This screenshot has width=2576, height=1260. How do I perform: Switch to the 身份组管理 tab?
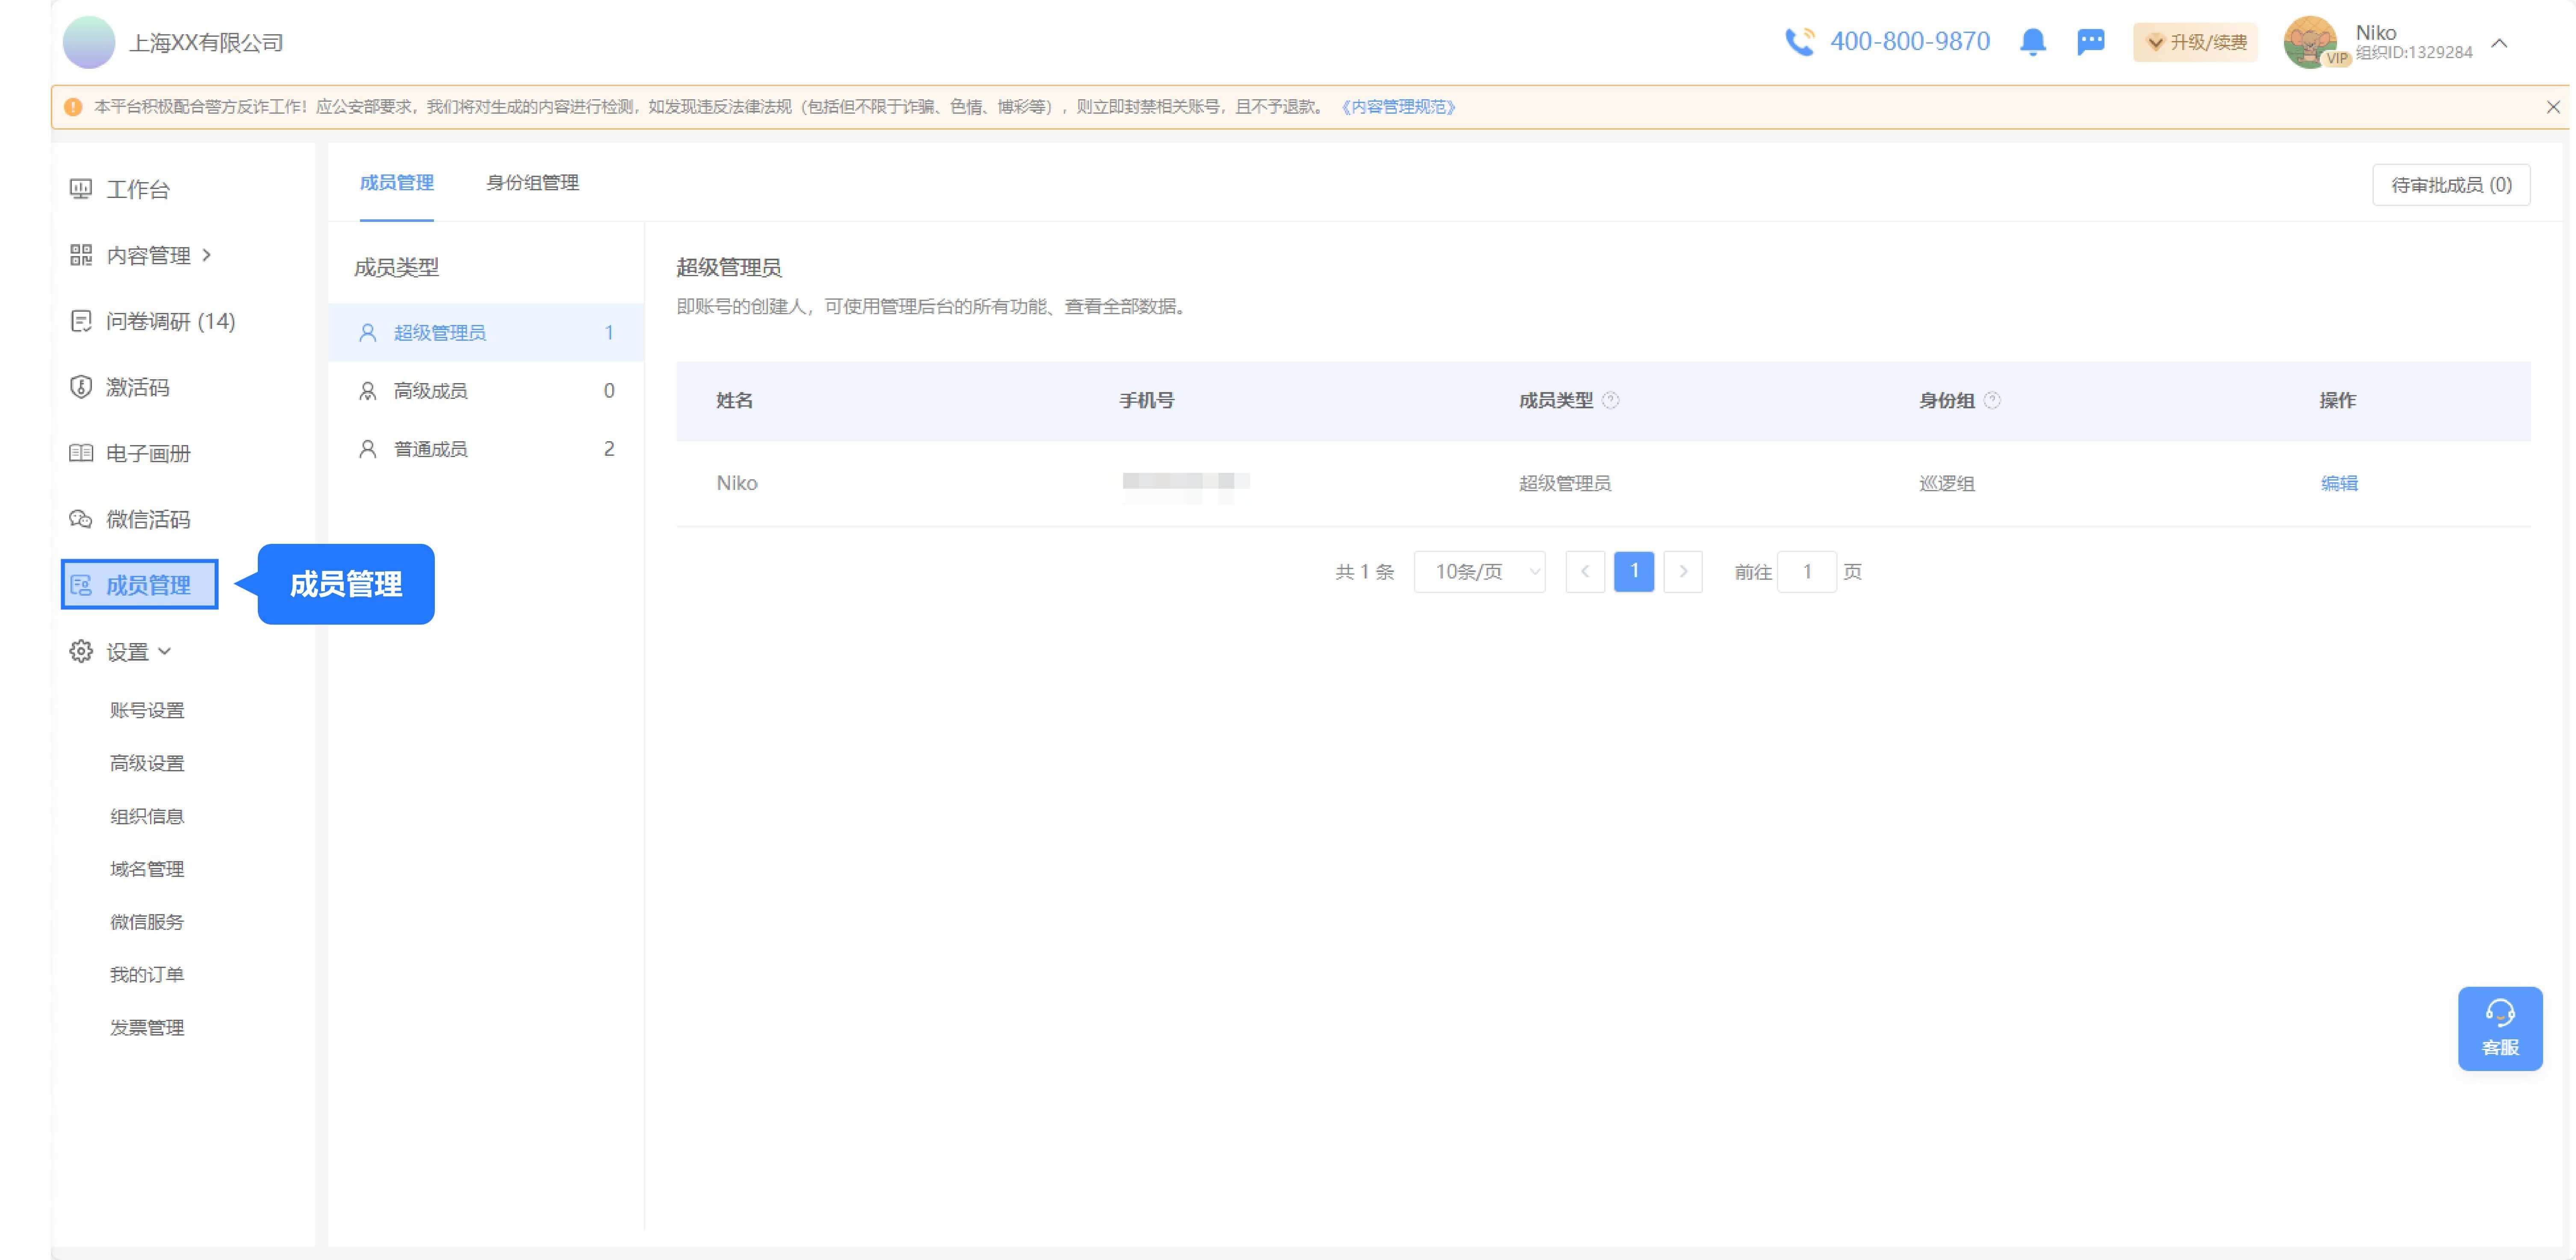pos(532,183)
